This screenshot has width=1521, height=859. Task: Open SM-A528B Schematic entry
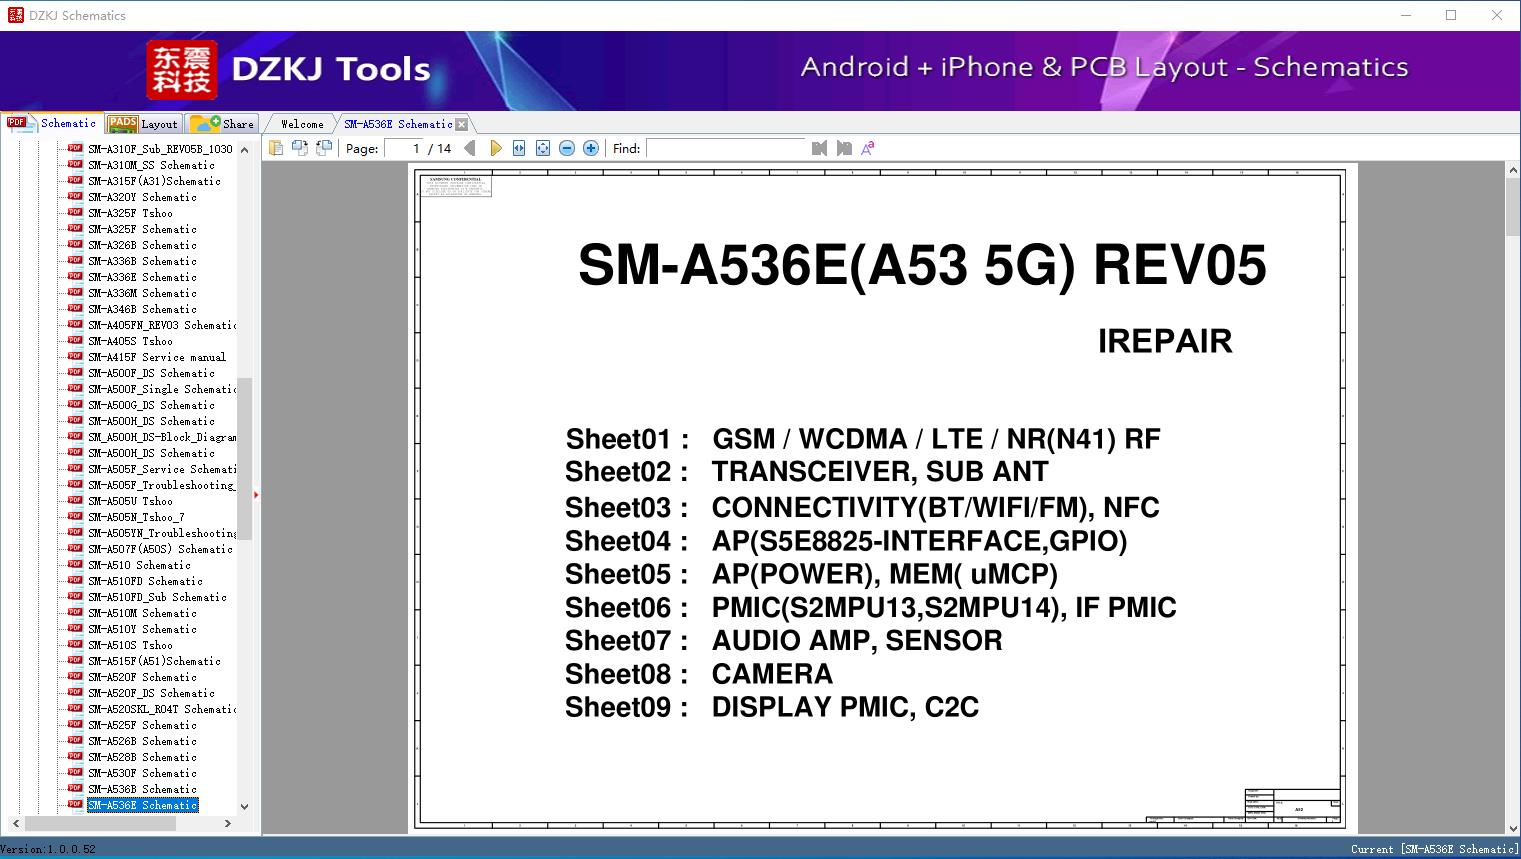[x=142, y=757]
